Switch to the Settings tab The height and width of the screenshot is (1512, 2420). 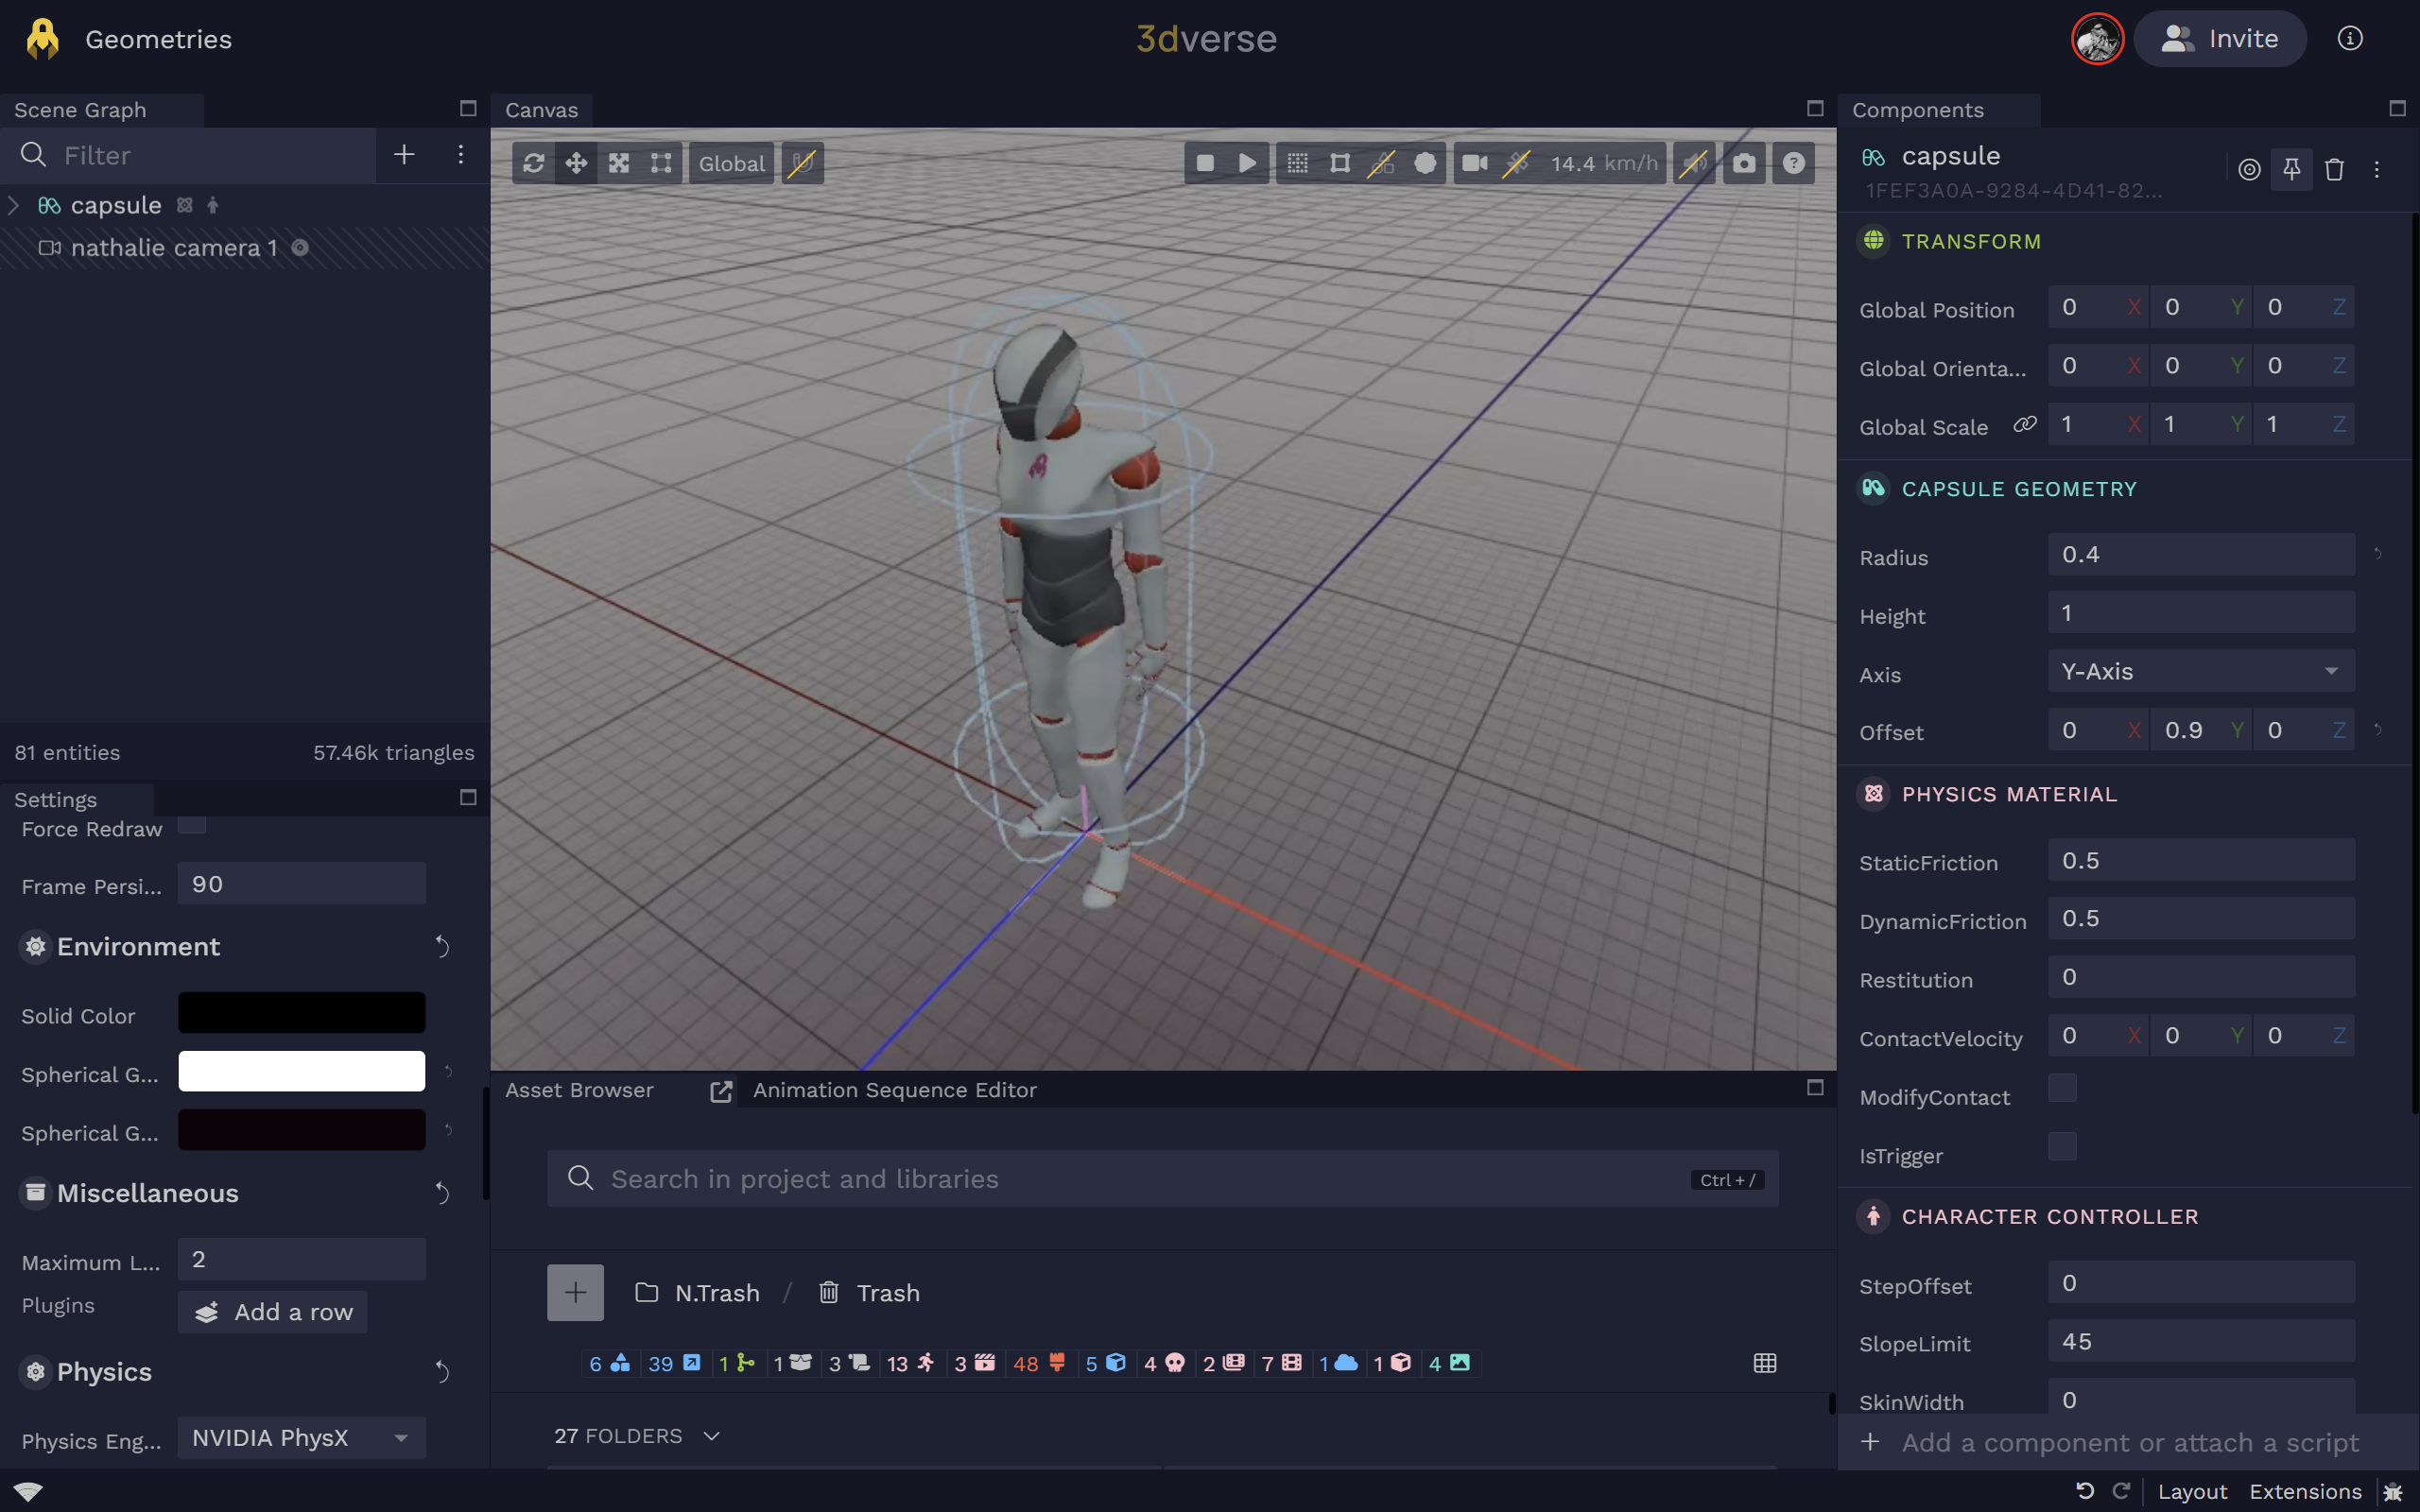(x=56, y=799)
